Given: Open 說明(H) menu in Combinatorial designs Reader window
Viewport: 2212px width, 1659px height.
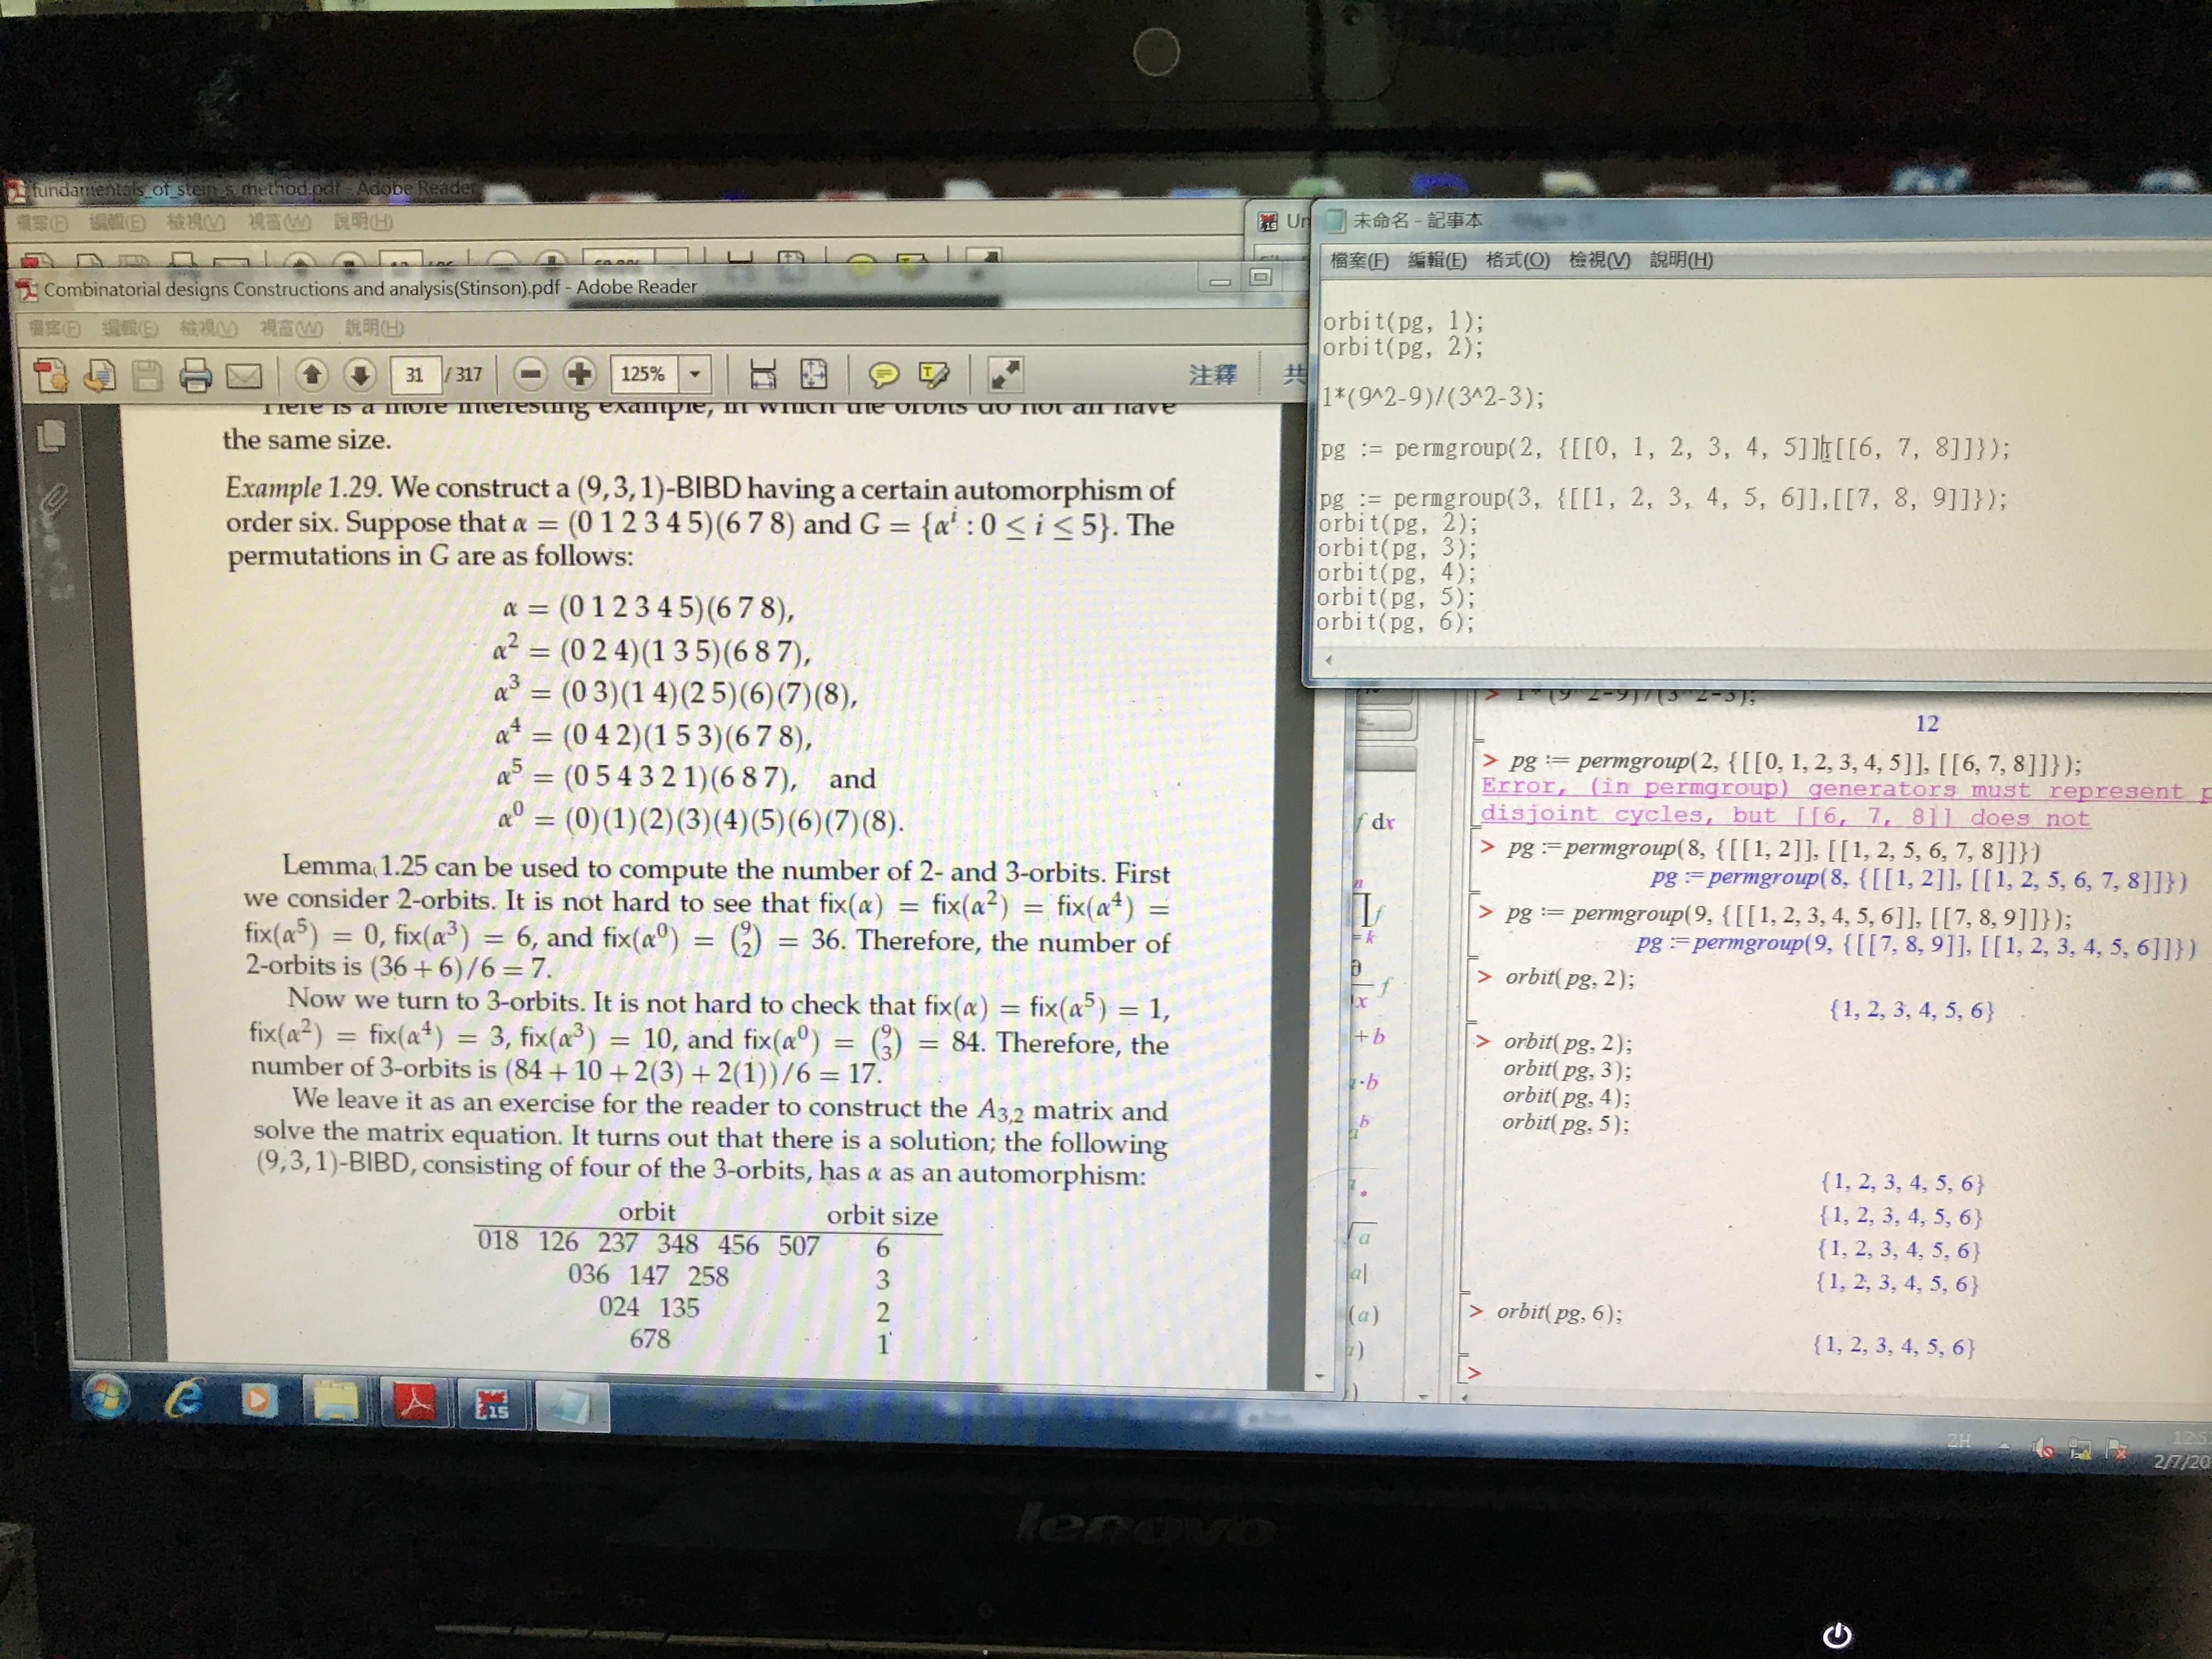Looking at the screenshot, I should [374, 328].
